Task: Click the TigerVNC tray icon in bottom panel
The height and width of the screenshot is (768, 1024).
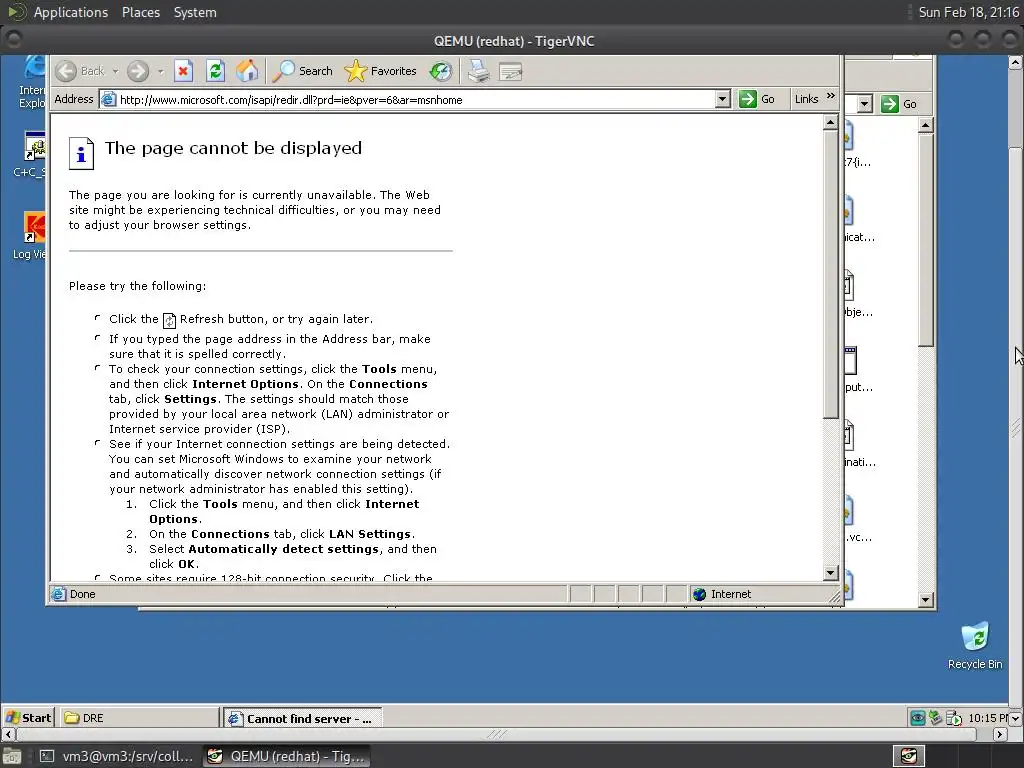Action: pos(908,756)
